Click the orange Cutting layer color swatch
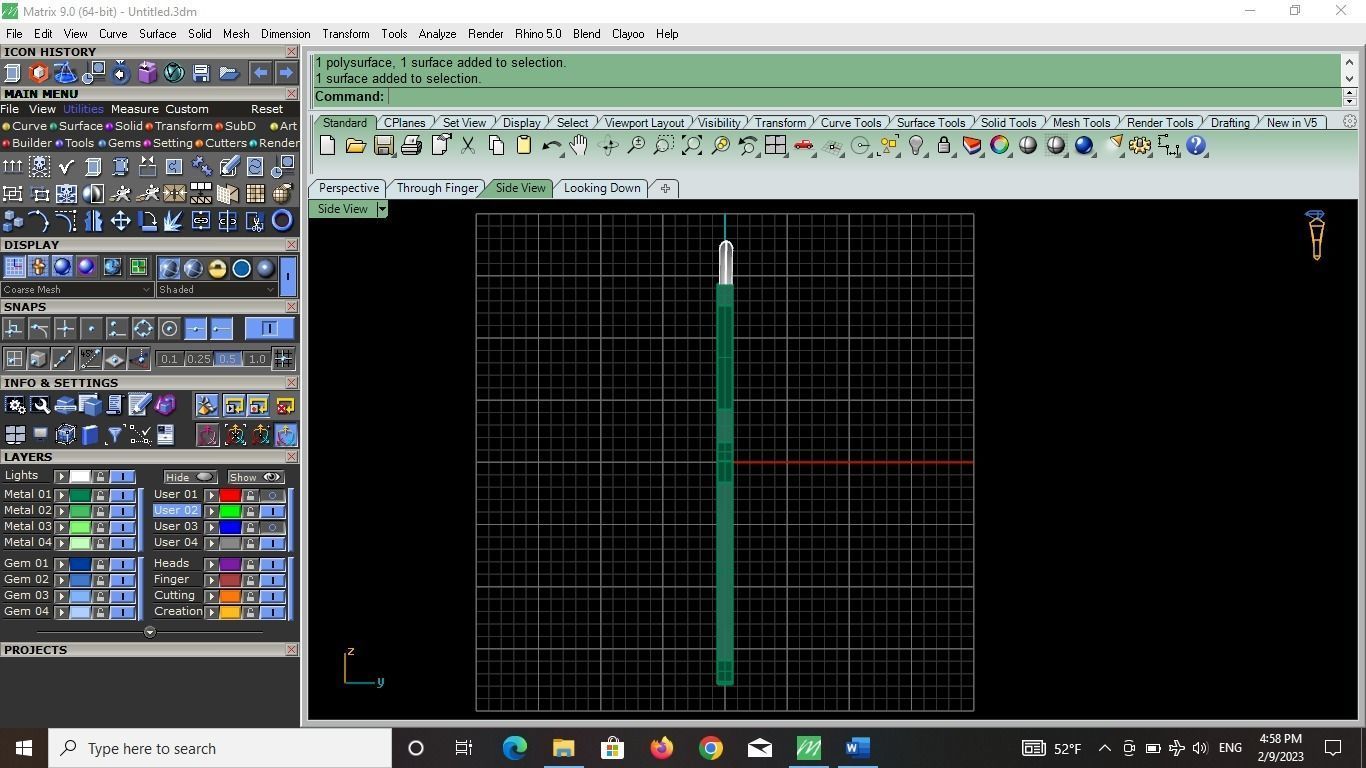 tap(230, 596)
